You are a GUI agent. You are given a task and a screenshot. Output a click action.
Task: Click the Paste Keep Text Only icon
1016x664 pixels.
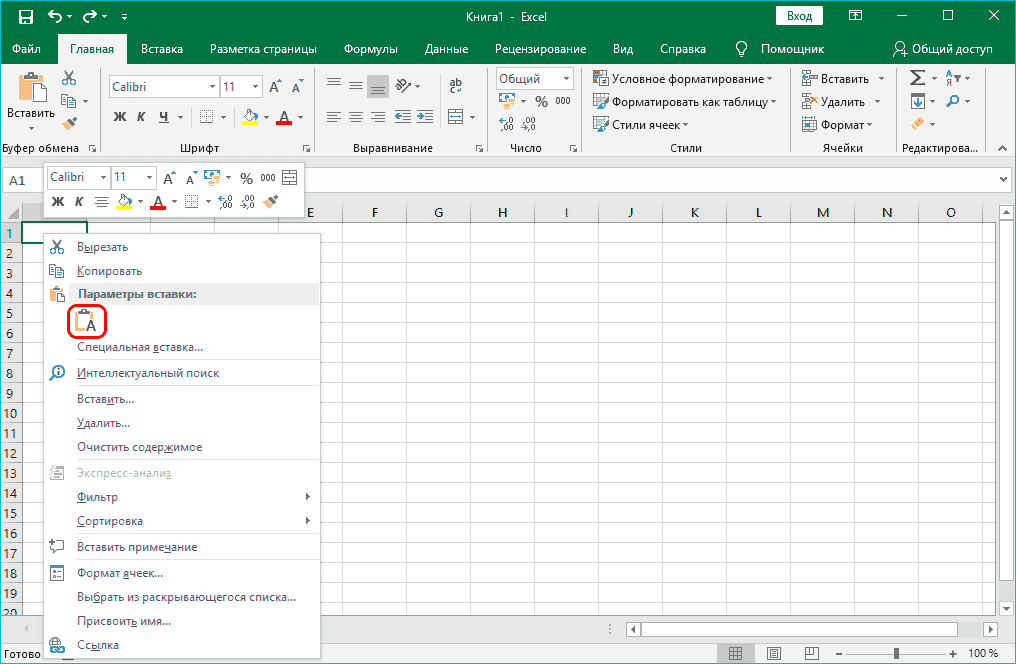[x=87, y=322]
